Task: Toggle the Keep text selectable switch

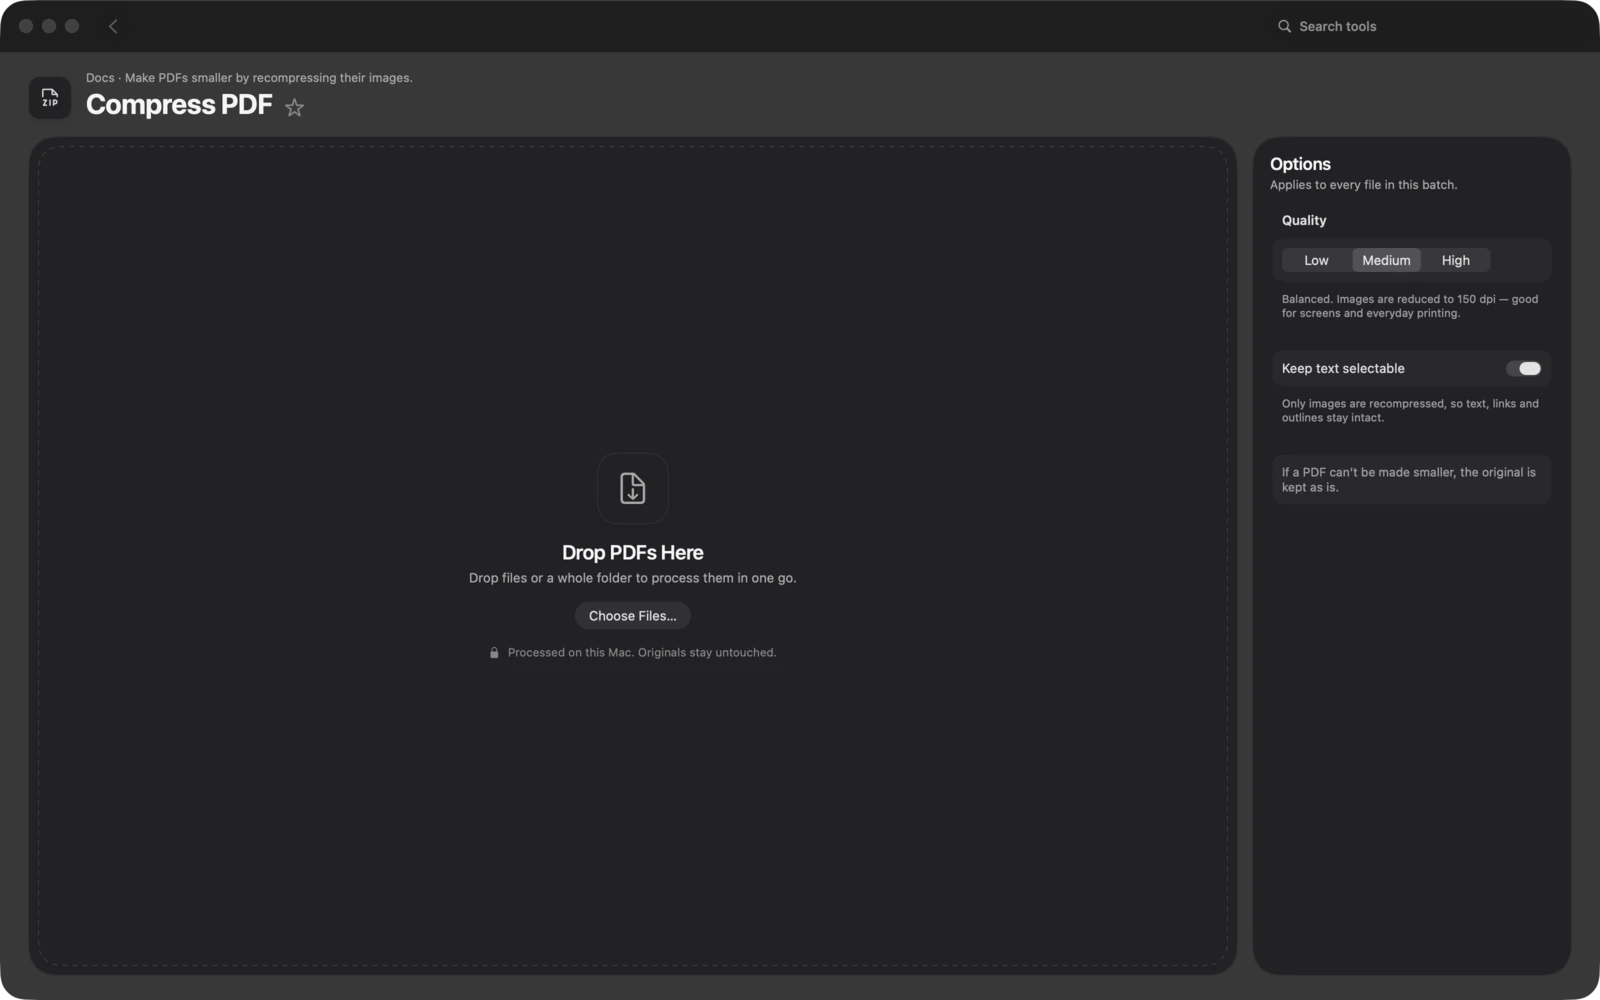Action: click(x=1524, y=369)
